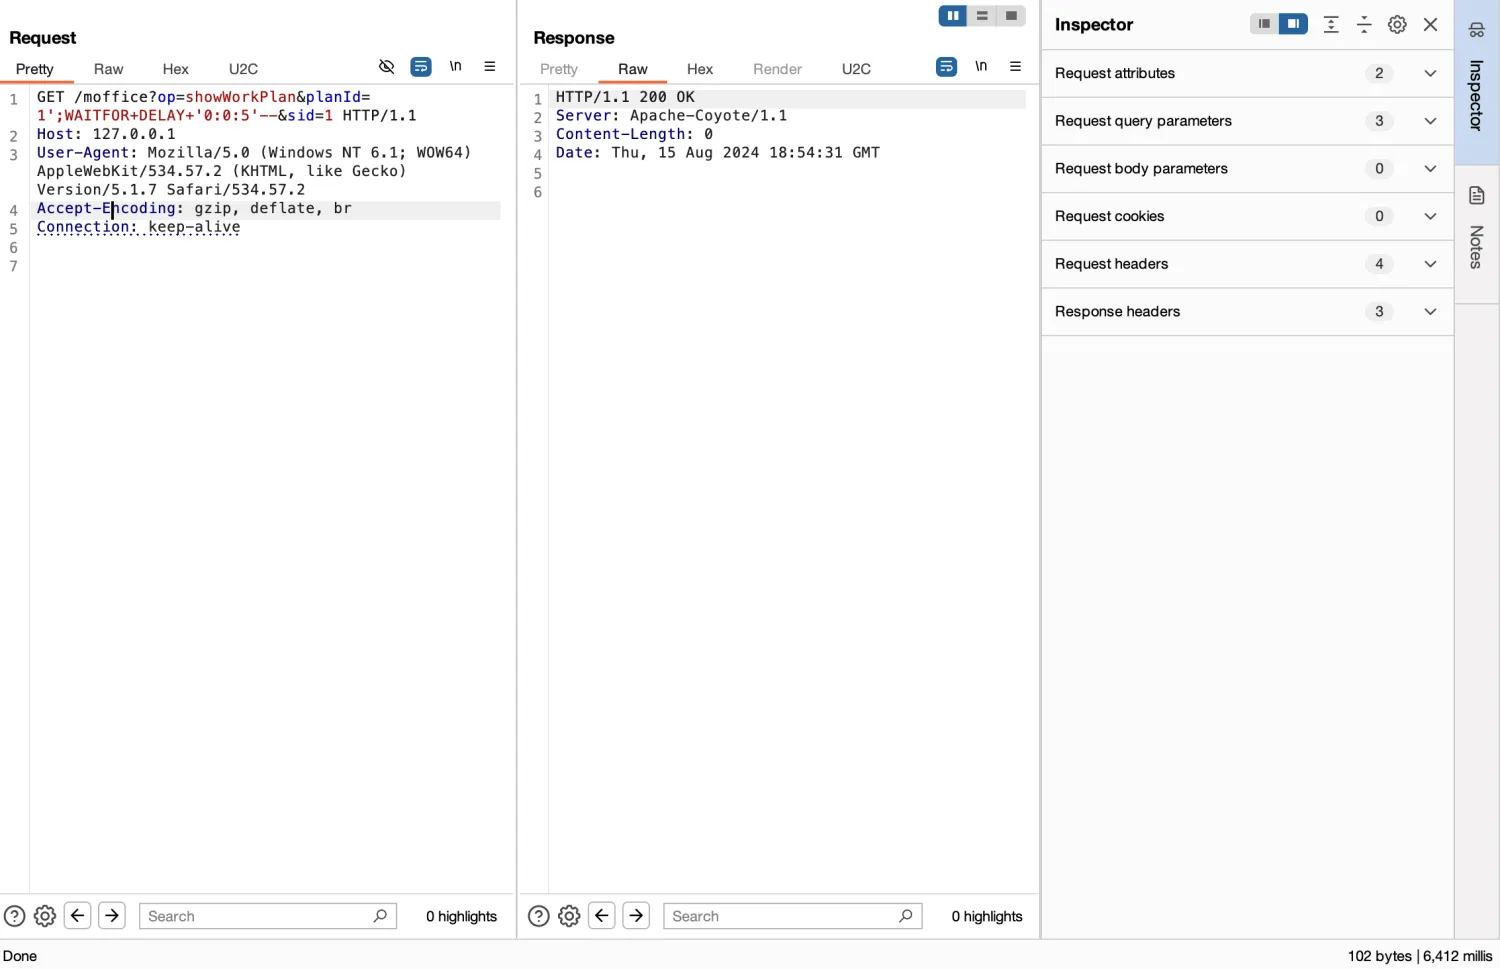Viewport: 1500px width, 969px height.
Task: Click Server: Apache-Coyote/1.1 header
Action: click(671, 116)
